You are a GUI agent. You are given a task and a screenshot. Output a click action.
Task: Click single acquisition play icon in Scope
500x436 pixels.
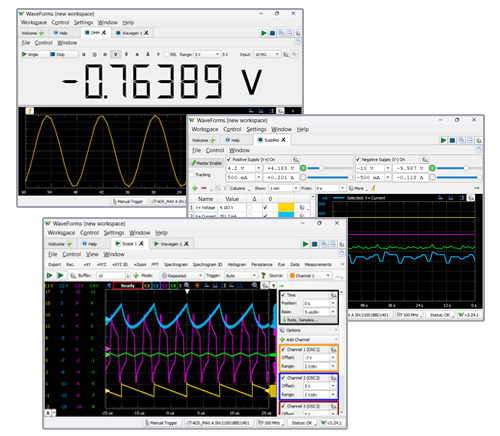point(50,275)
